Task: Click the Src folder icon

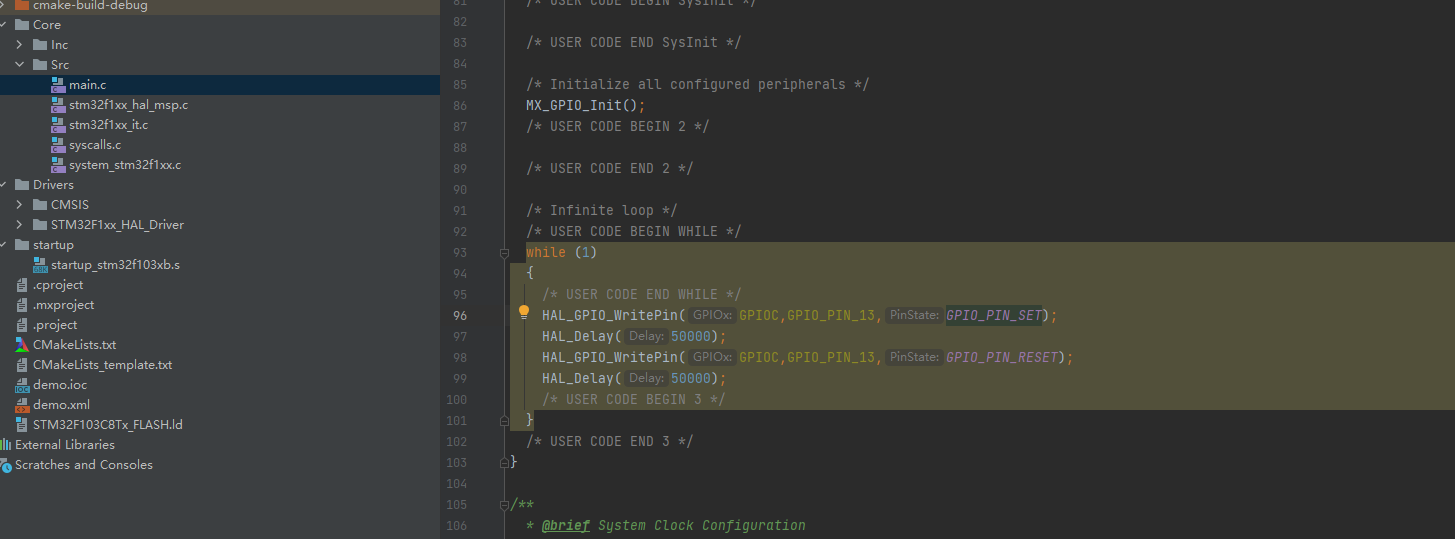Action: point(40,65)
